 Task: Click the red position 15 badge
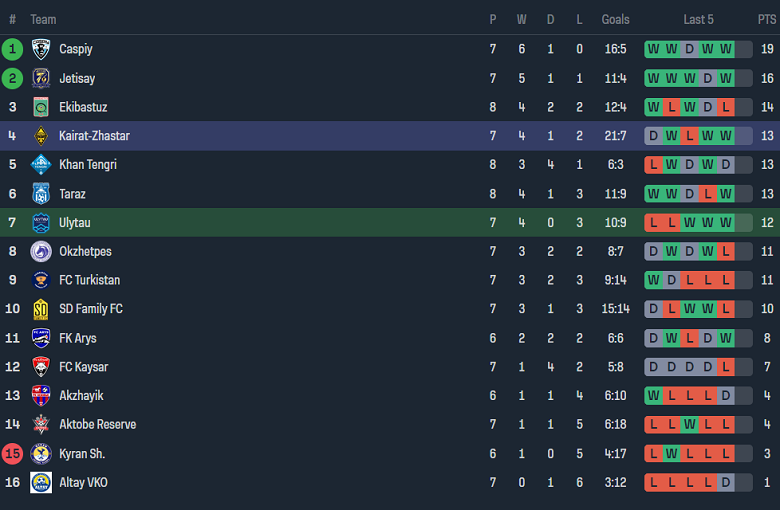12,454
